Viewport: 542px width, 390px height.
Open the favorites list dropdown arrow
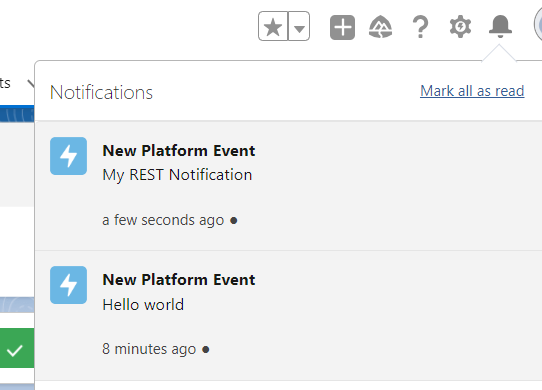(x=299, y=26)
